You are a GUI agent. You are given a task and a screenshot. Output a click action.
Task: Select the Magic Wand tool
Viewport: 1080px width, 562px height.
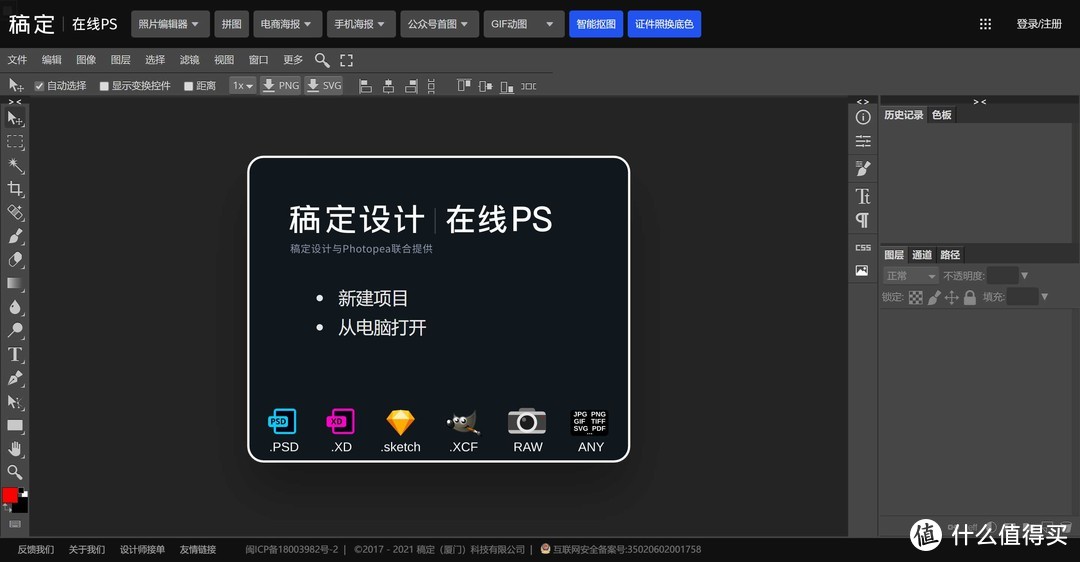[14, 165]
